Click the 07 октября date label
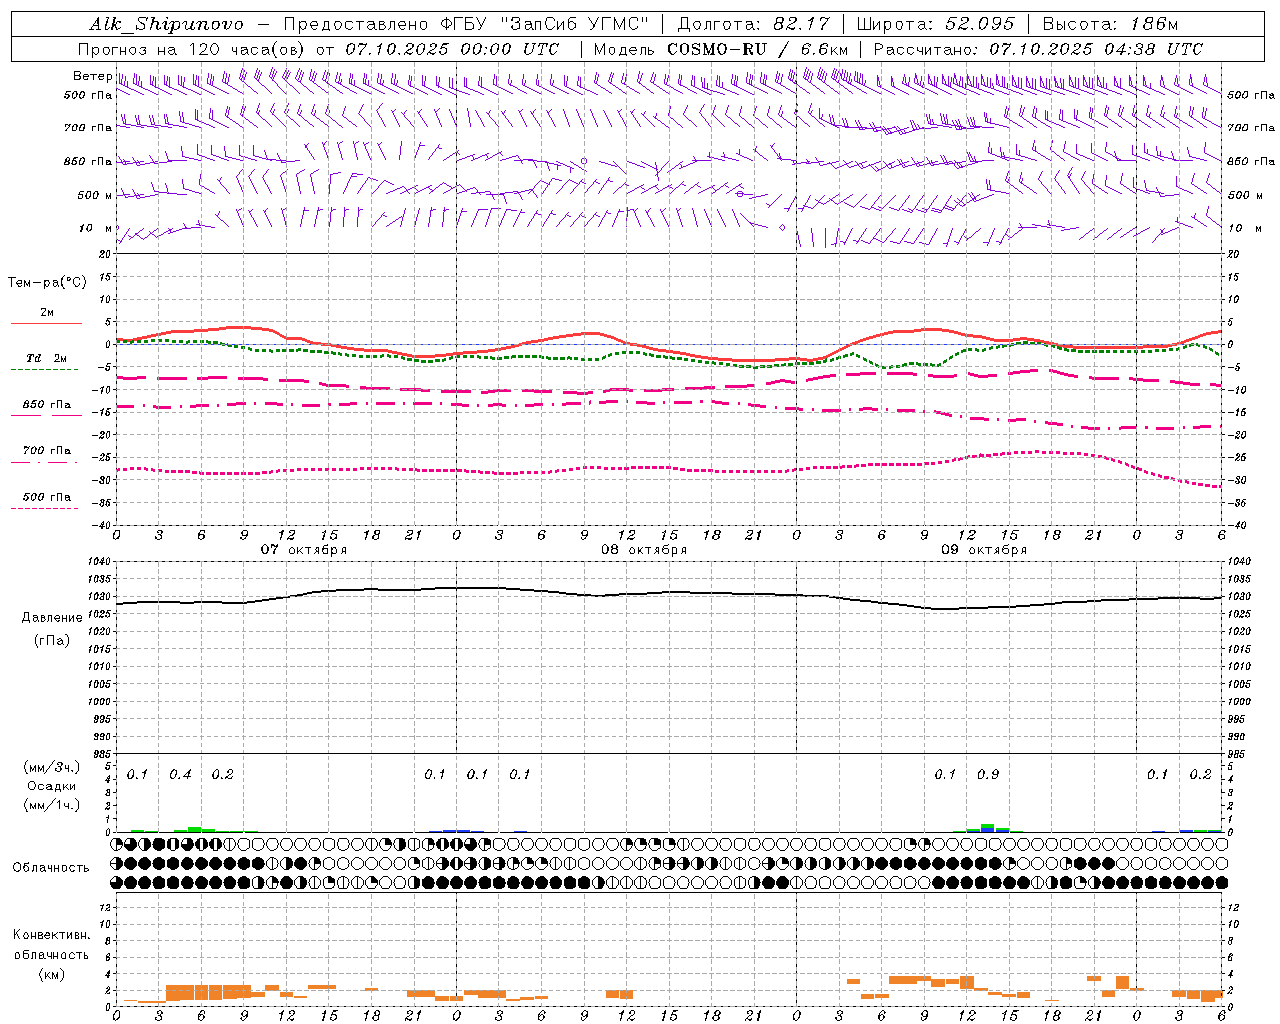This screenshot has width=1280, height=1024. (304, 550)
